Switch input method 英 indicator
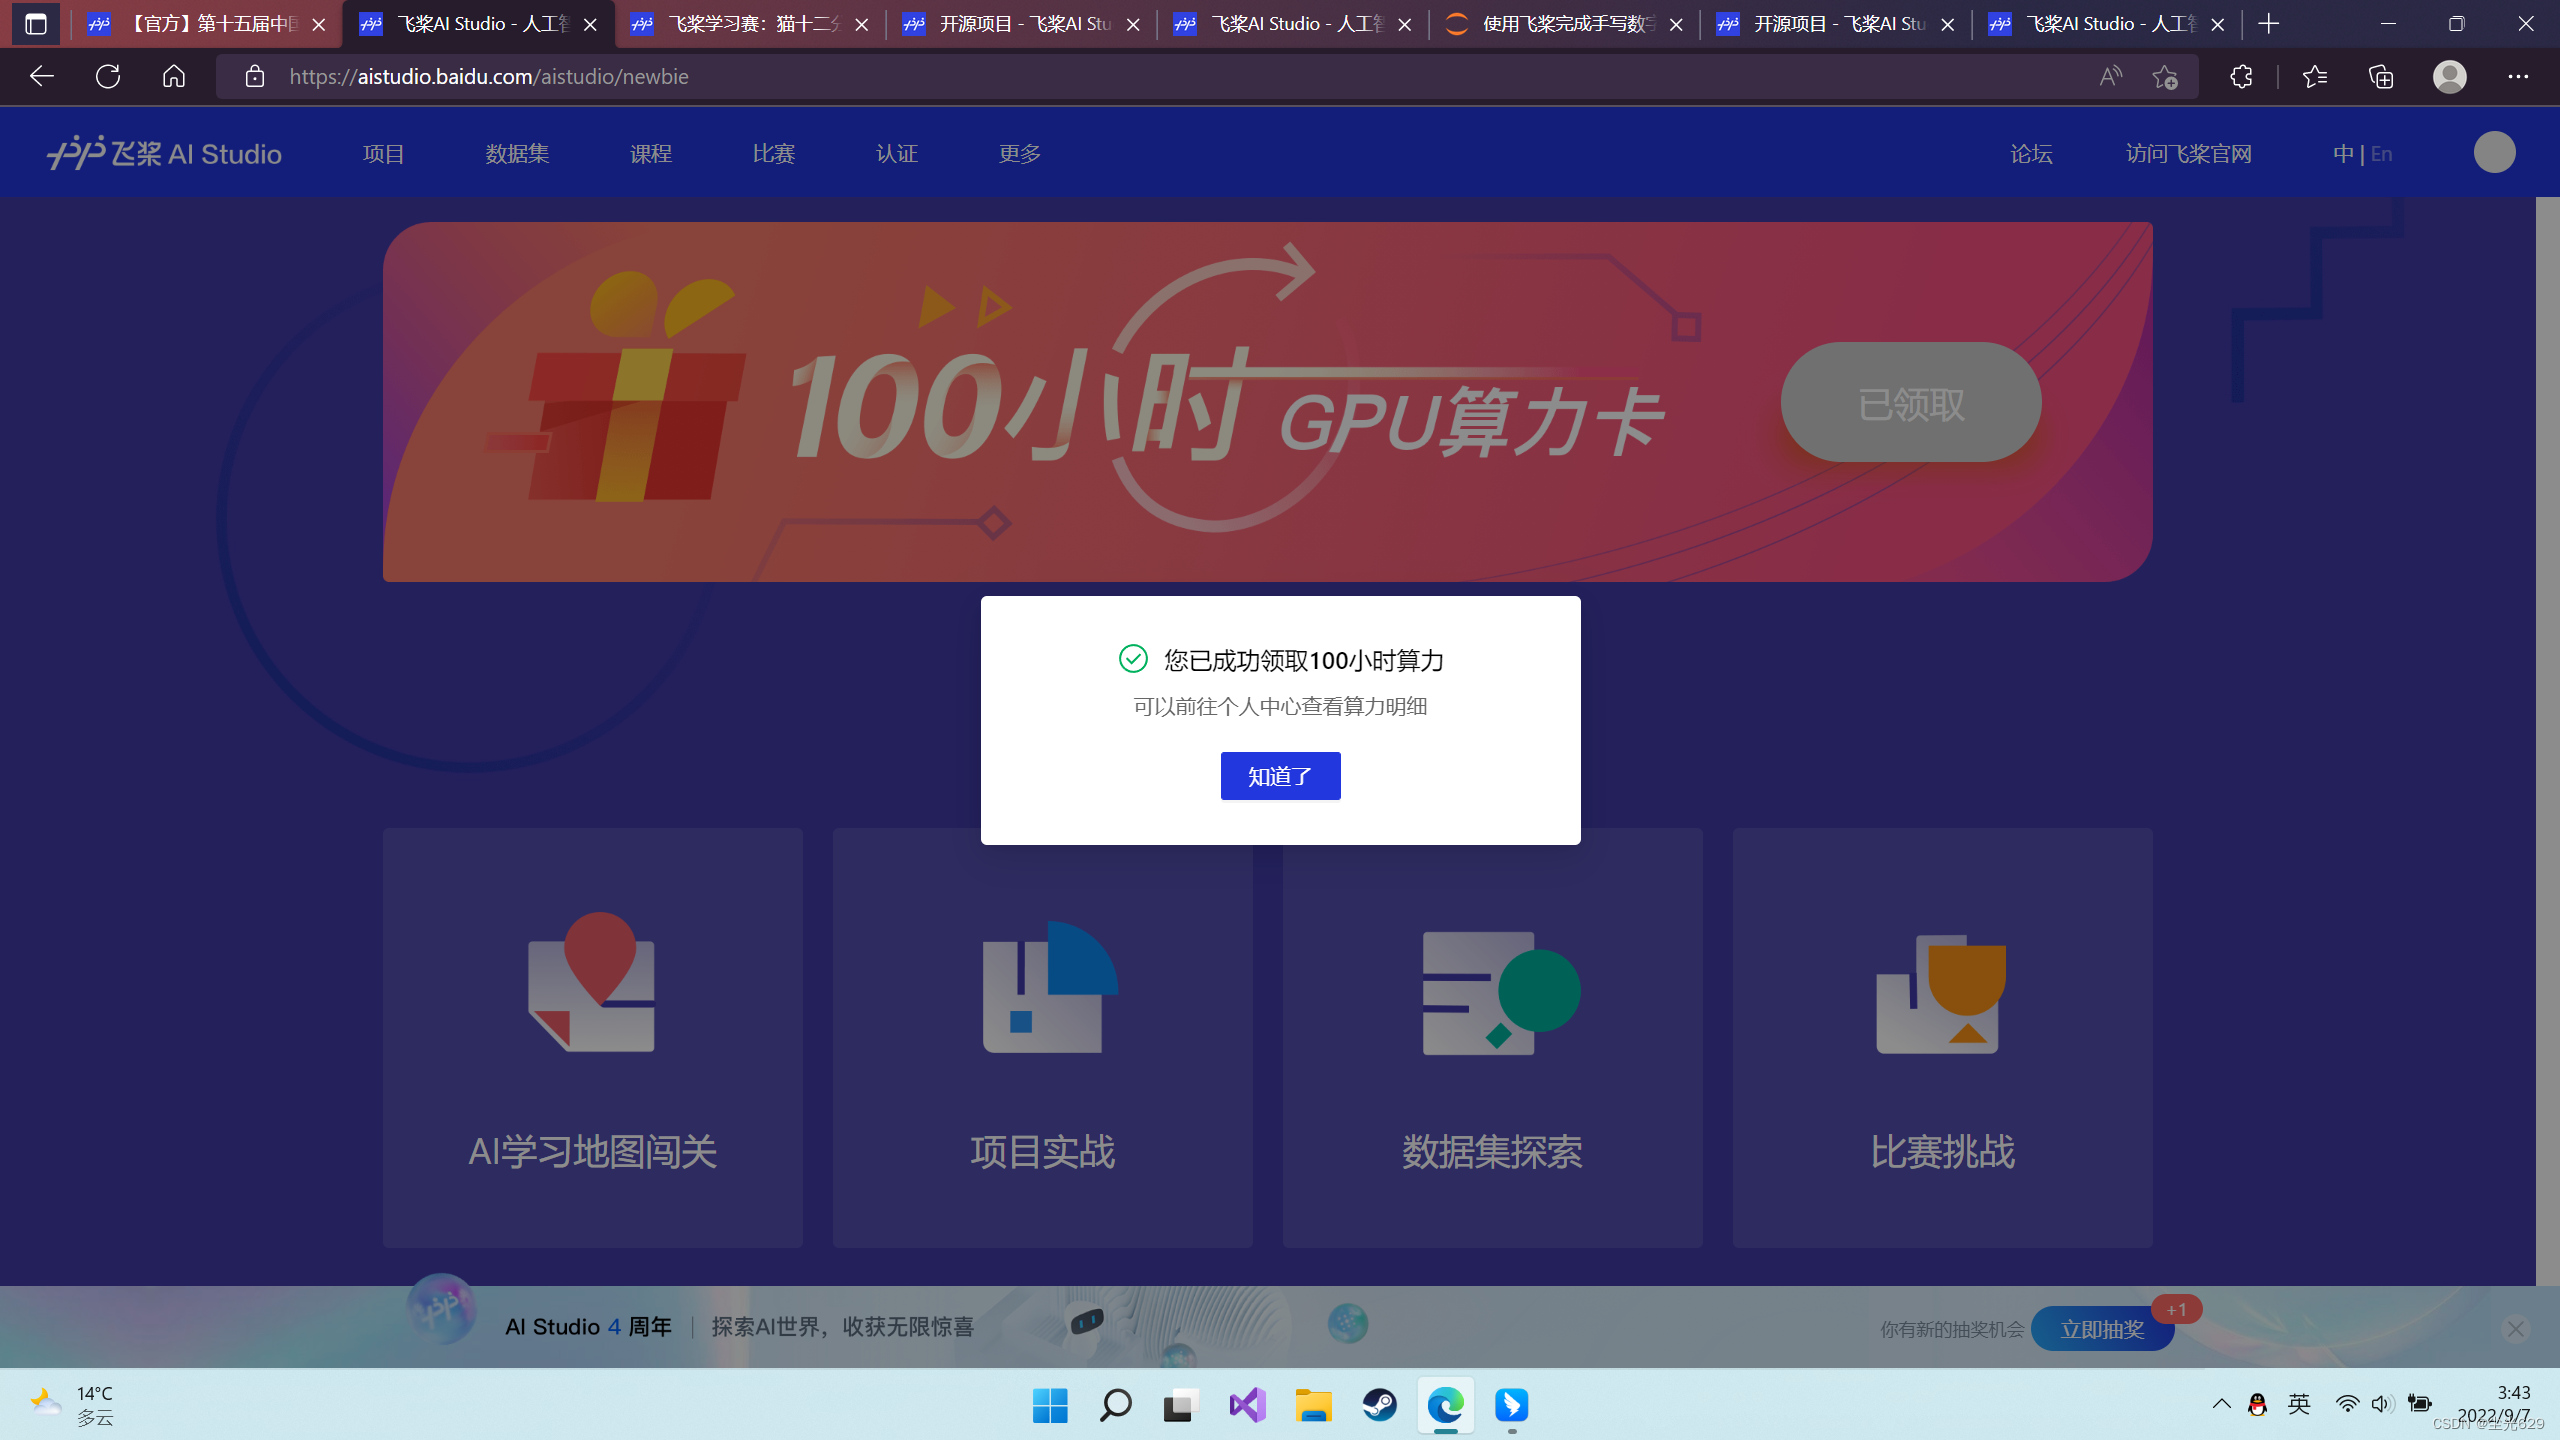 2299,1404
